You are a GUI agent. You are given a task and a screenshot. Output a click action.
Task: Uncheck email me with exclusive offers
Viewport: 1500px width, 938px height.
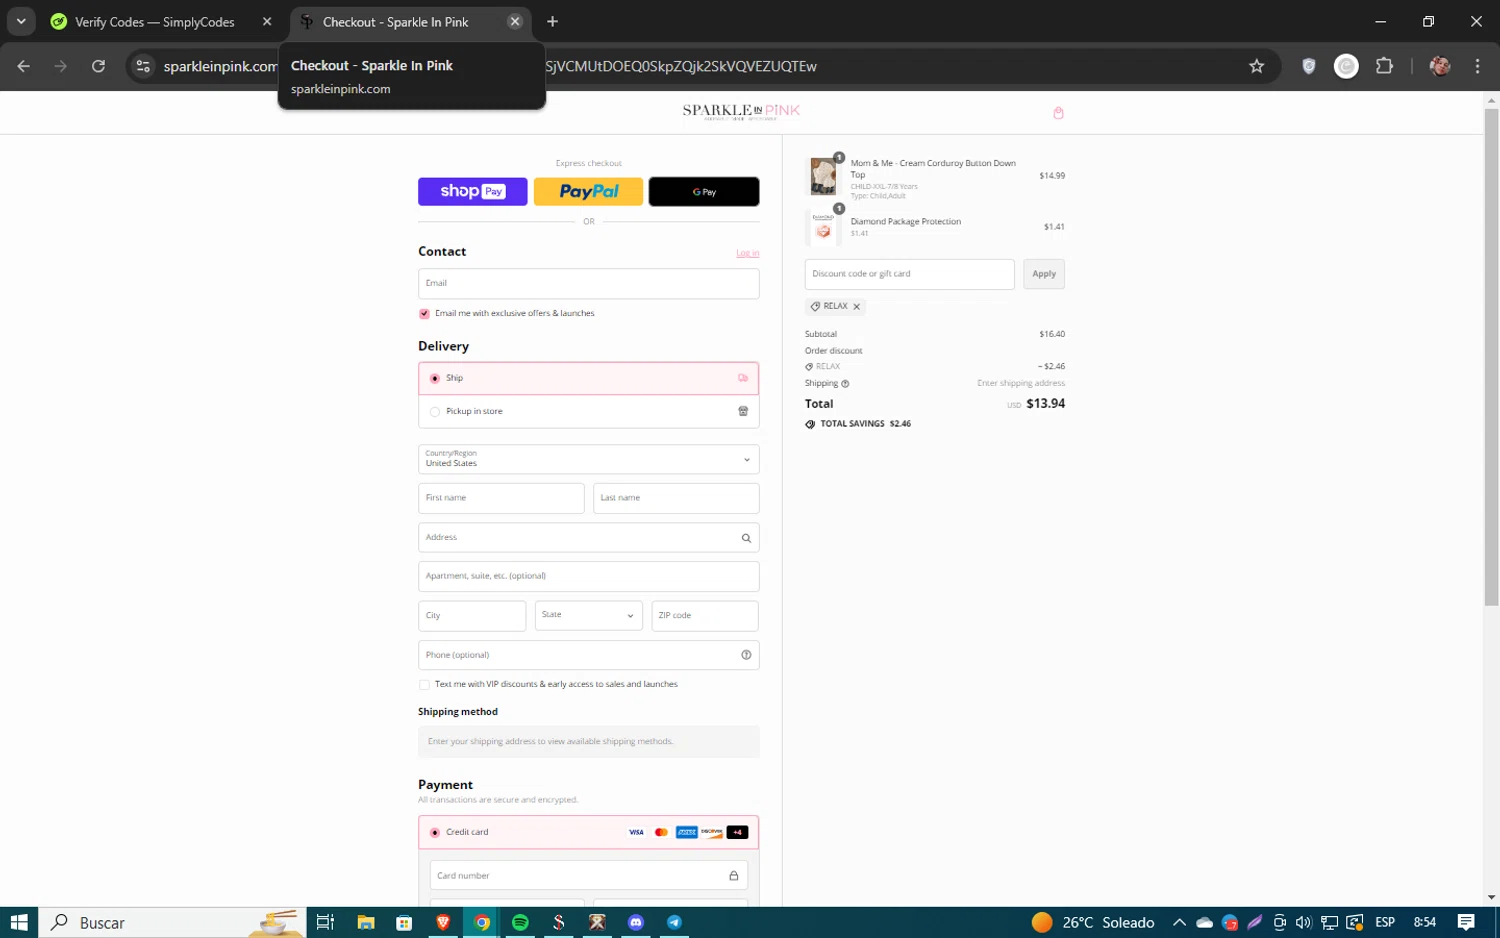[x=424, y=314]
